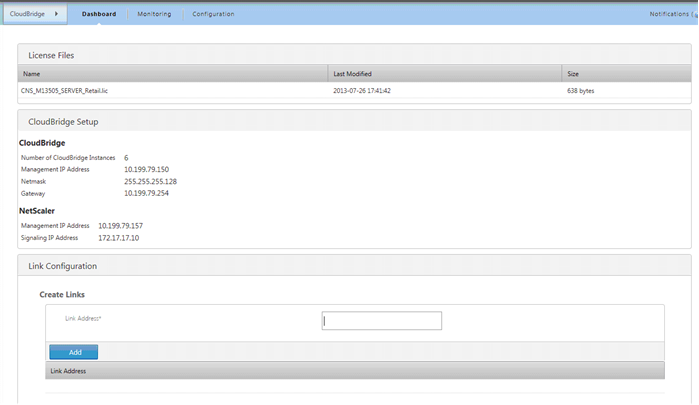Click the Link Configuration panel heading
699x405 pixels.
coord(62,266)
